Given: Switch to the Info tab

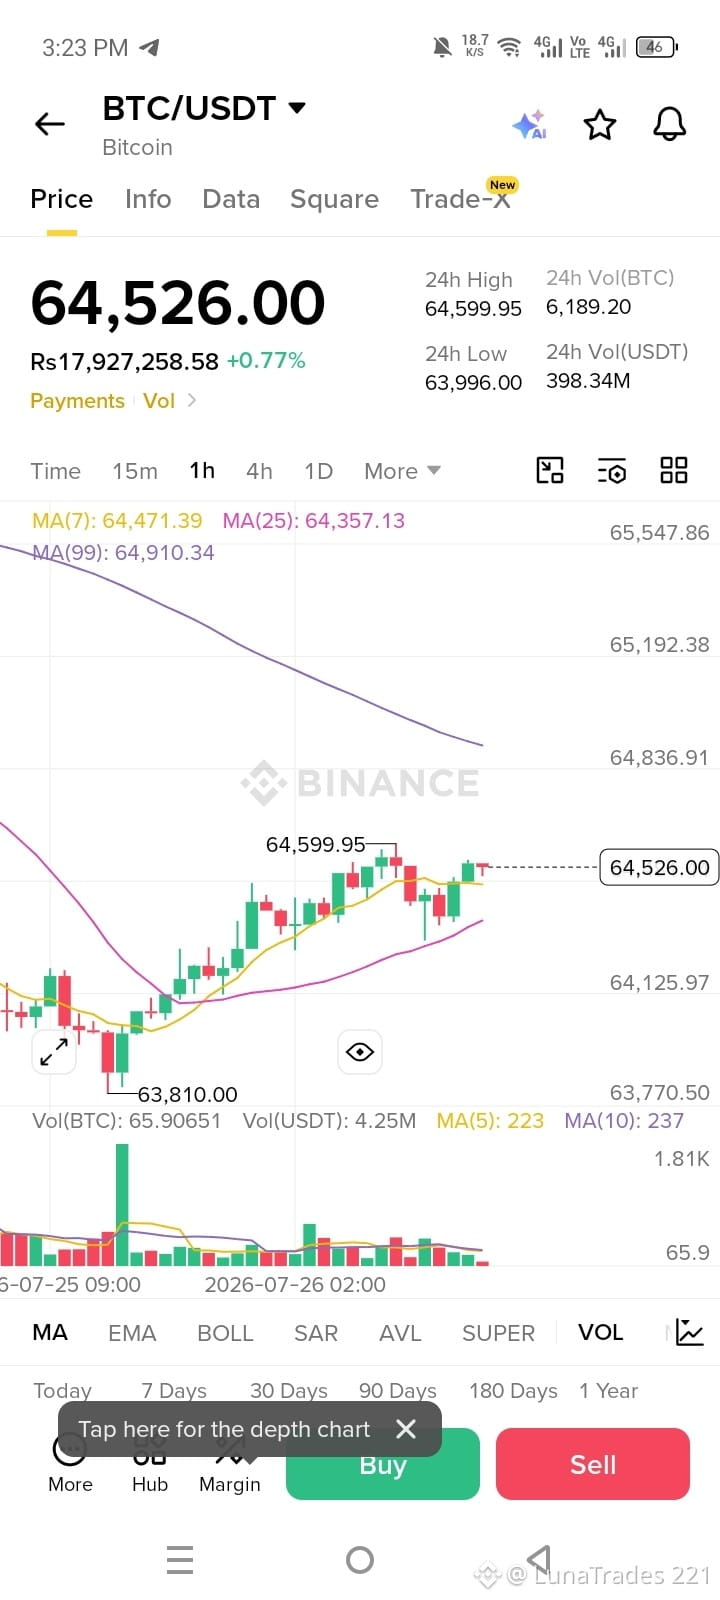Looking at the screenshot, I should 148,199.
